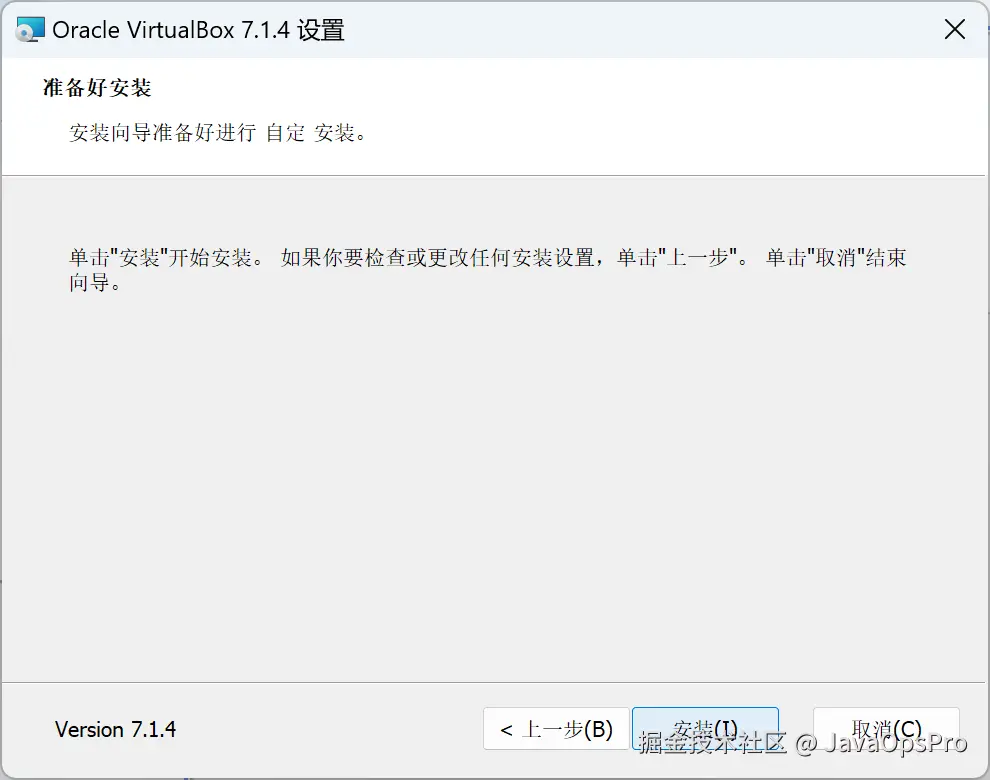This screenshot has height=780, width=990.
Task: Click the quoted "上一步" in the instruction text
Action: [698, 258]
